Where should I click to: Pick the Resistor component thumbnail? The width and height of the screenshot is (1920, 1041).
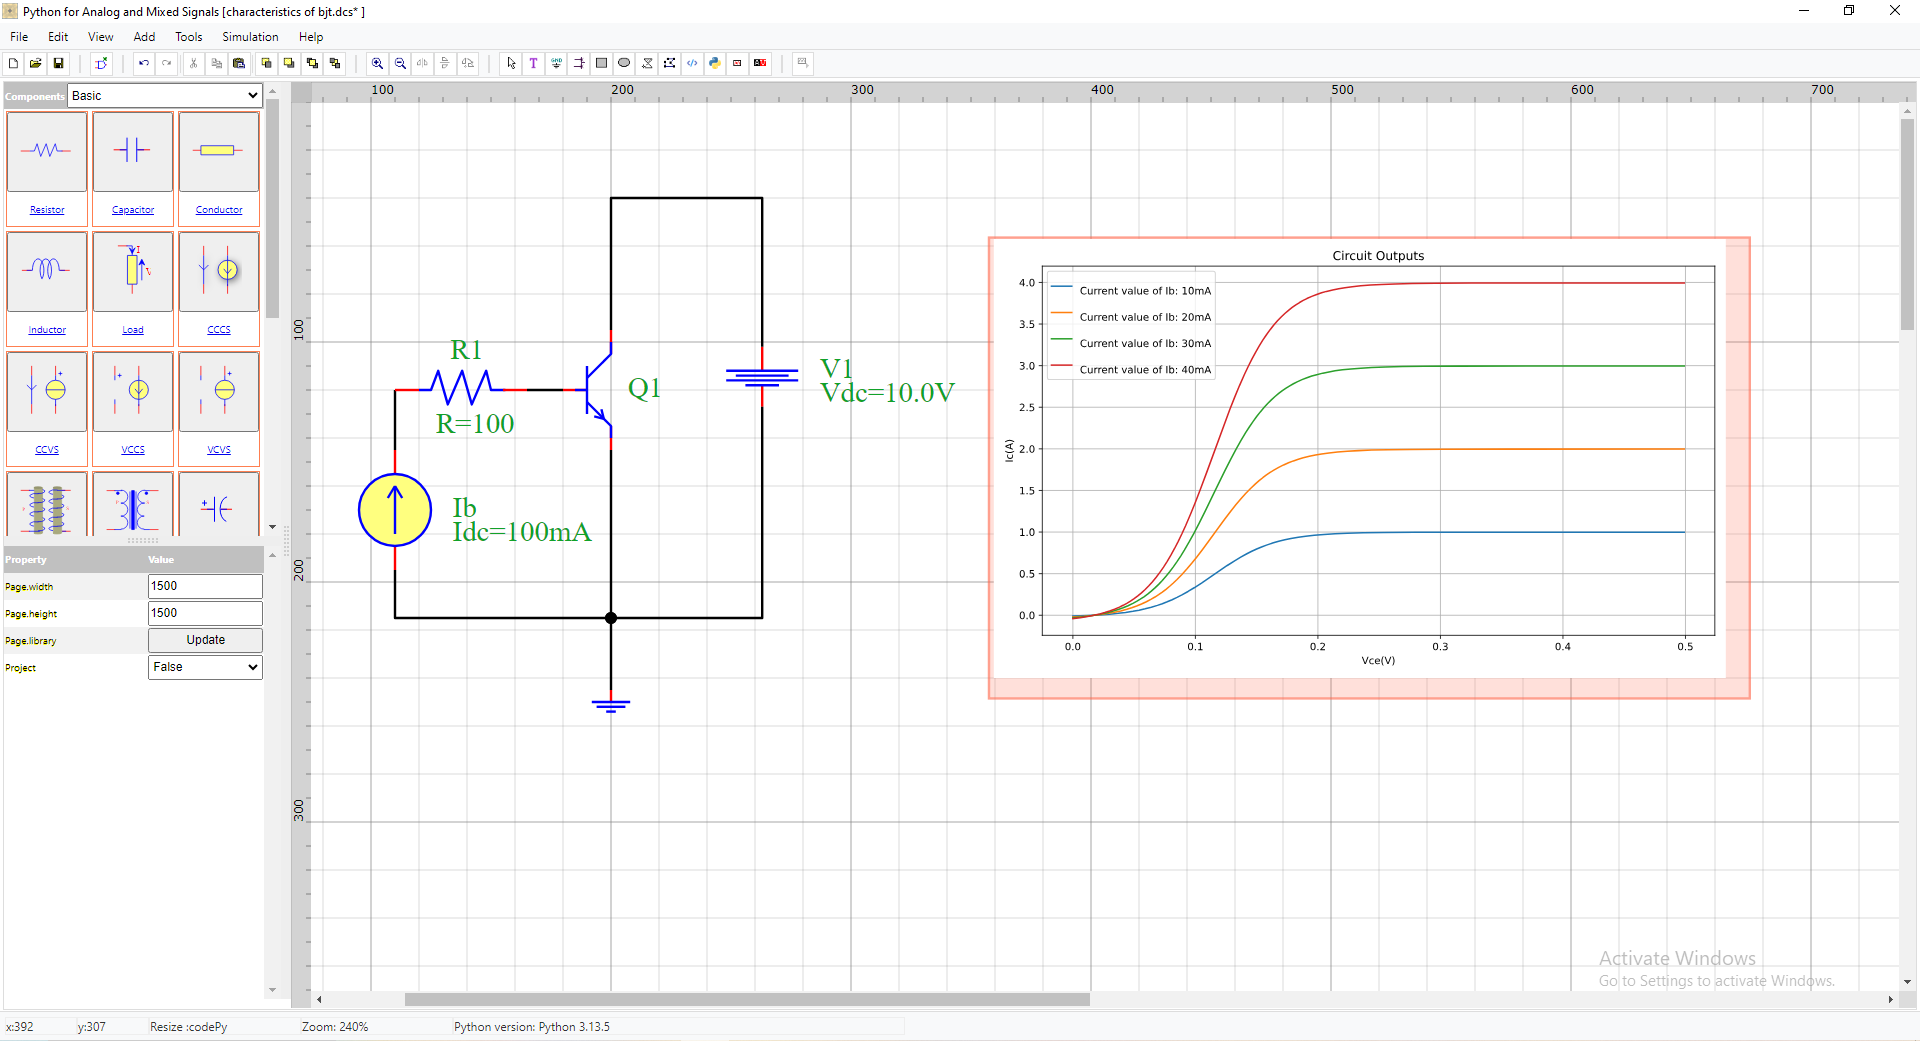(47, 151)
